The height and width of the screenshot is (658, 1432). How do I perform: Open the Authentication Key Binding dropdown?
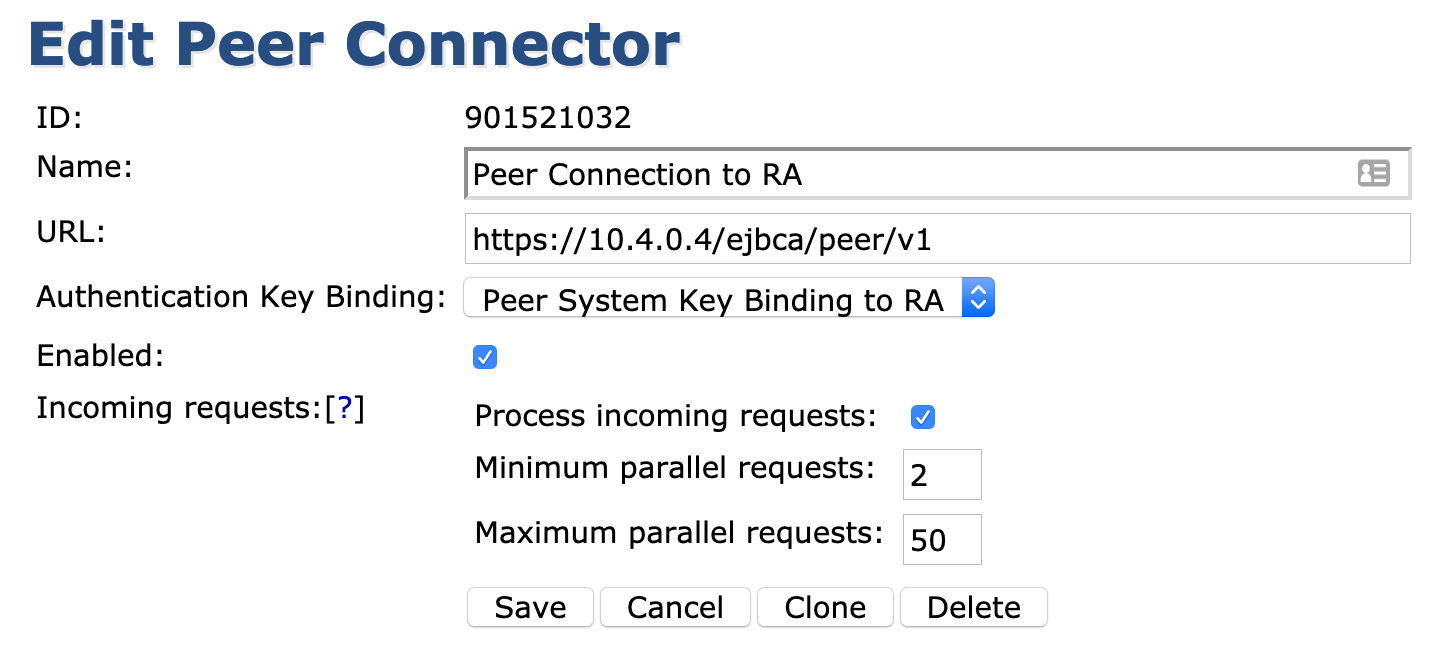click(x=729, y=299)
